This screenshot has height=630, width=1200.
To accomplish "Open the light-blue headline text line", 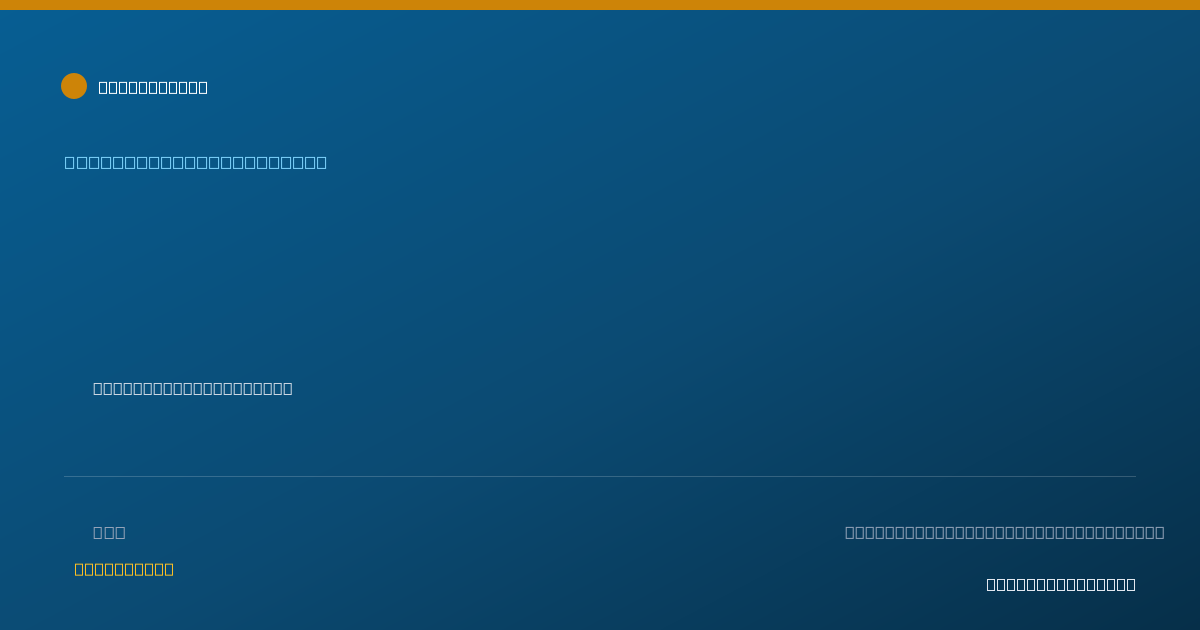I will 196,162.
